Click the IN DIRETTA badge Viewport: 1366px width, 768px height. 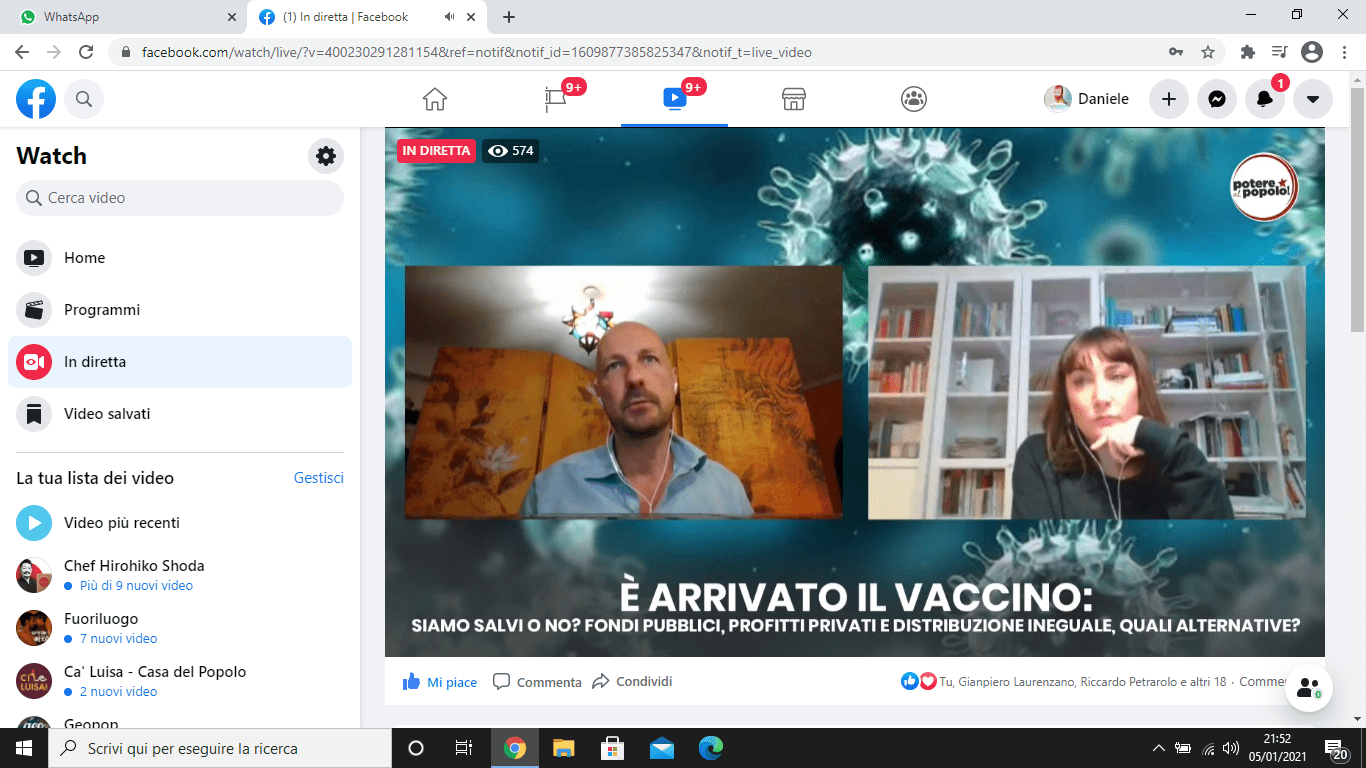point(435,151)
